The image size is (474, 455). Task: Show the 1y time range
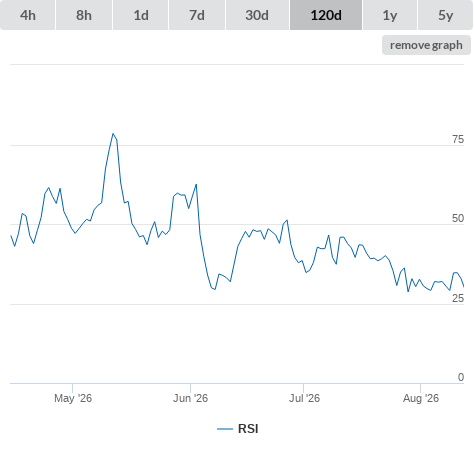click(x=390, y=15)
